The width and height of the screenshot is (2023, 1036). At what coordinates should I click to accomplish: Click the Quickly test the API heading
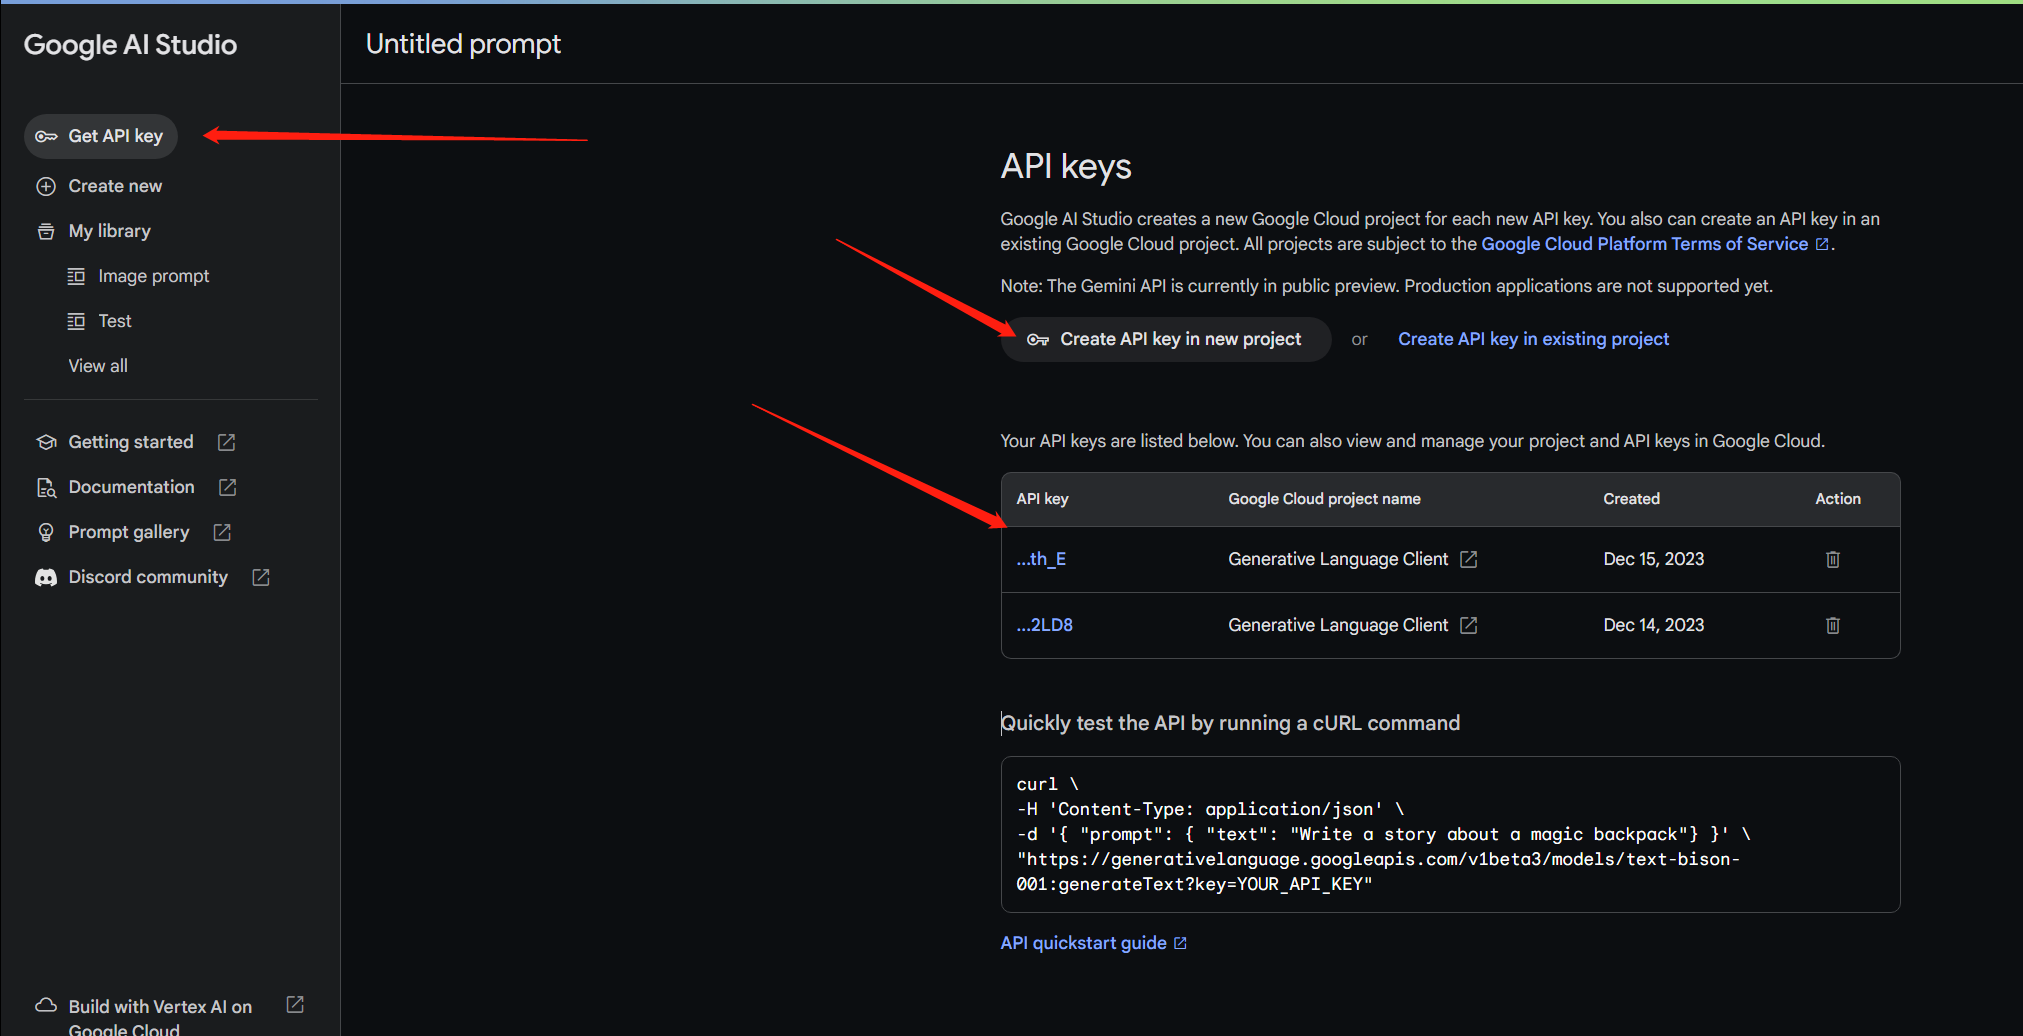1230,723
